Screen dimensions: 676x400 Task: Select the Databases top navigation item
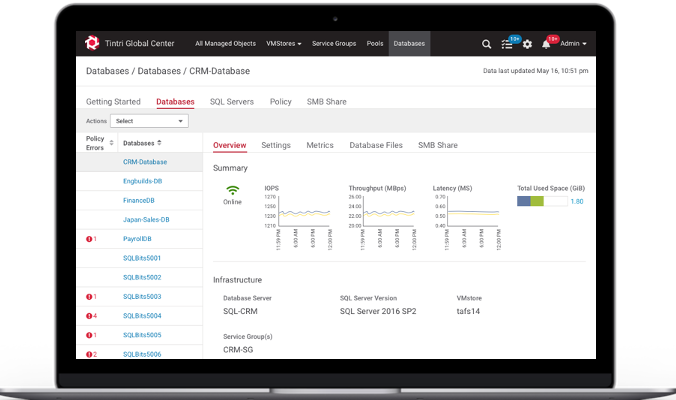(409, 44)
